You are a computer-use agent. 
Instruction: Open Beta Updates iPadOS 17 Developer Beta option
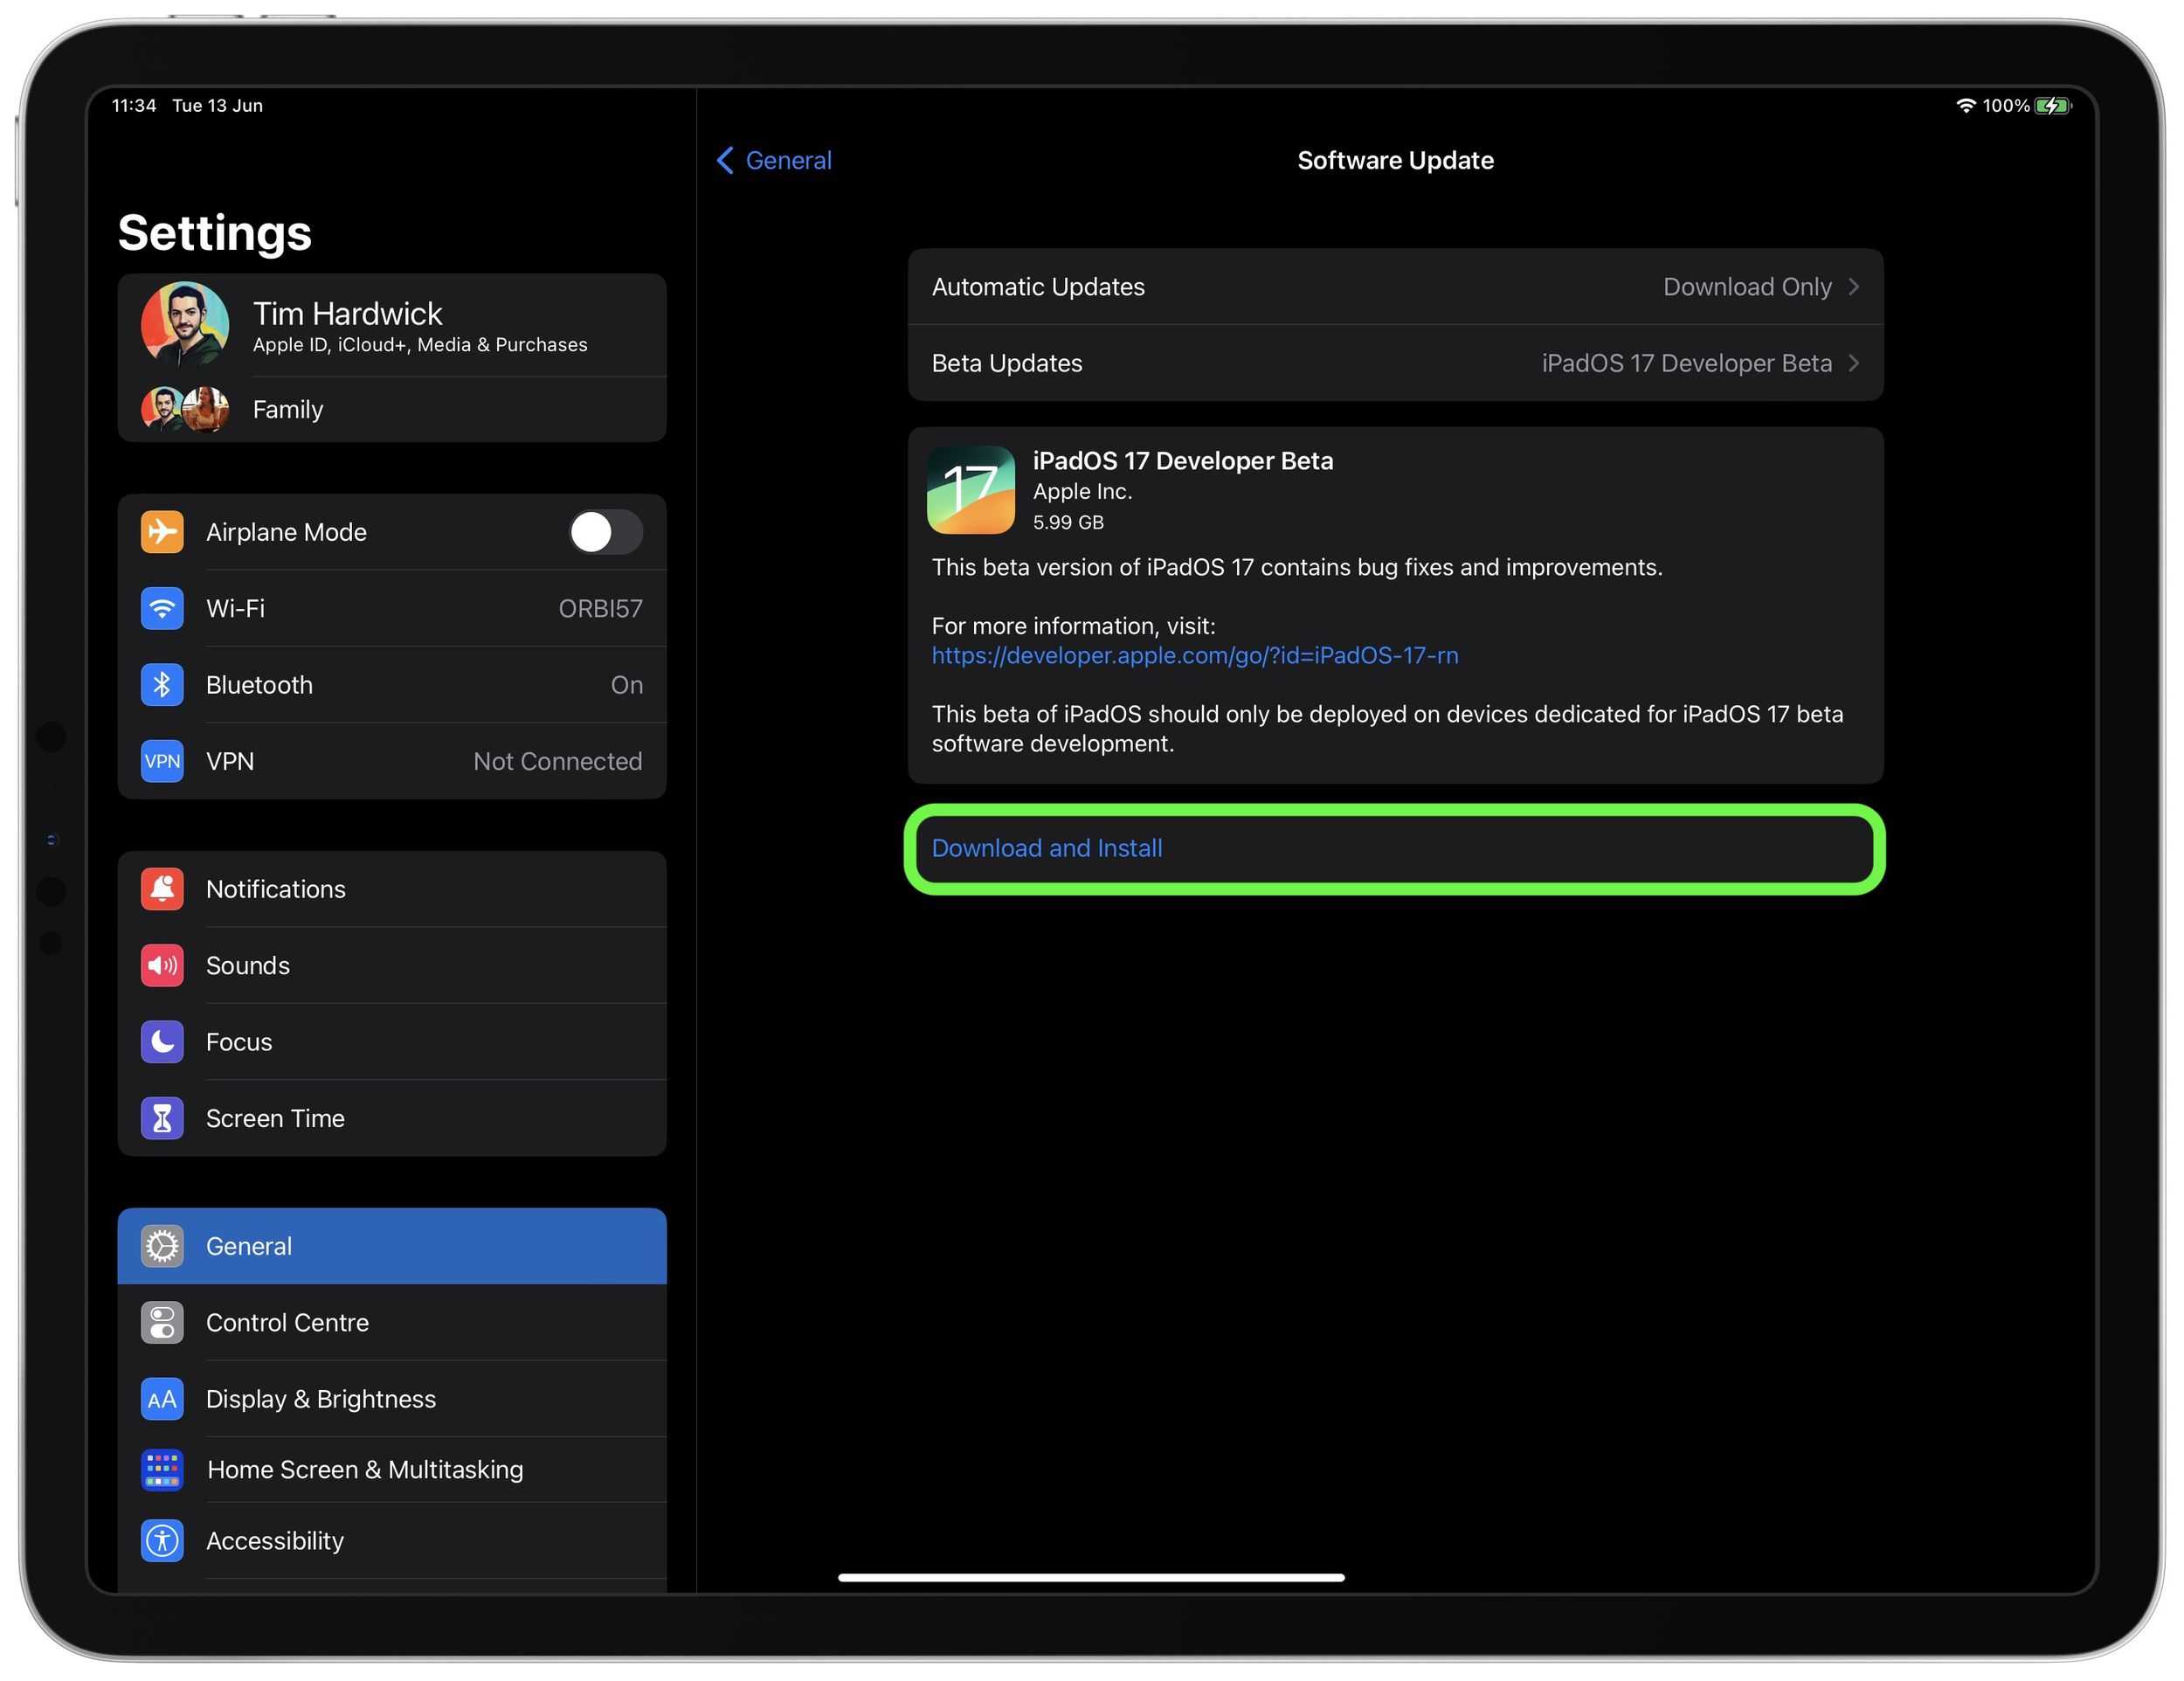1396,363
